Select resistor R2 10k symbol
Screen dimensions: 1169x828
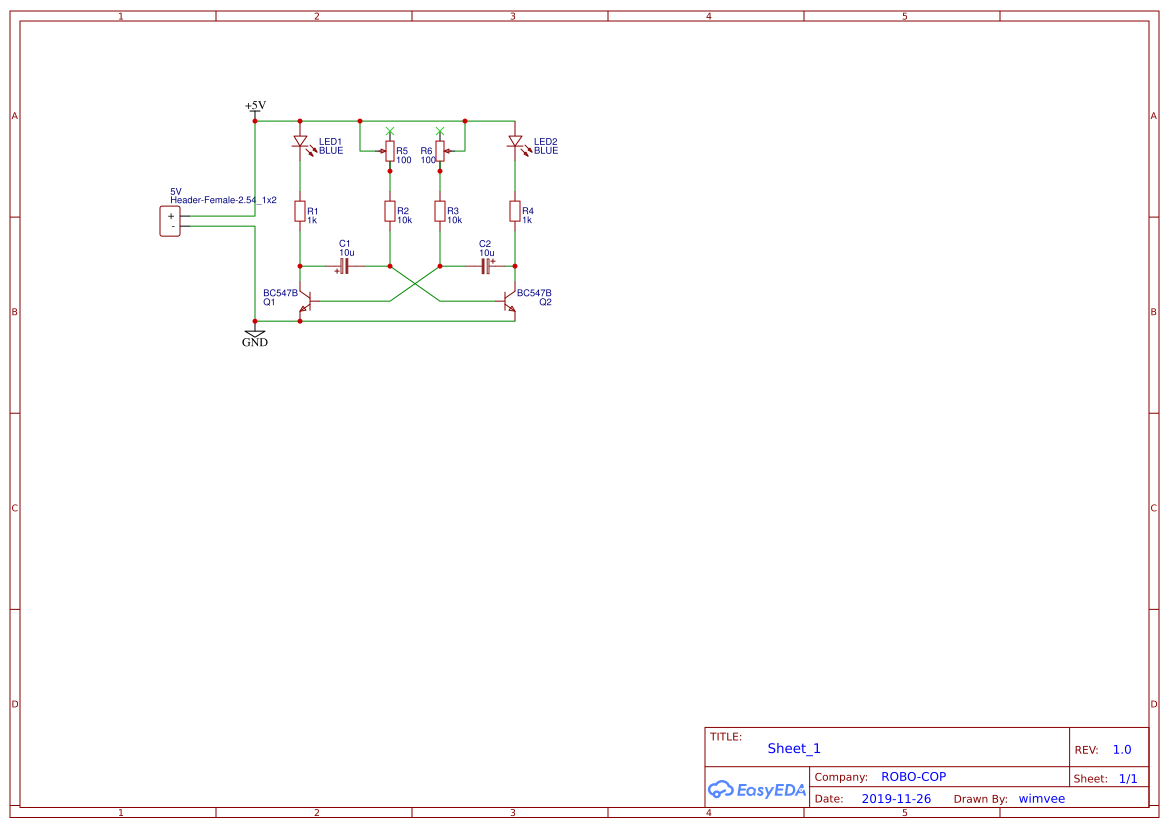coord(389,211)
